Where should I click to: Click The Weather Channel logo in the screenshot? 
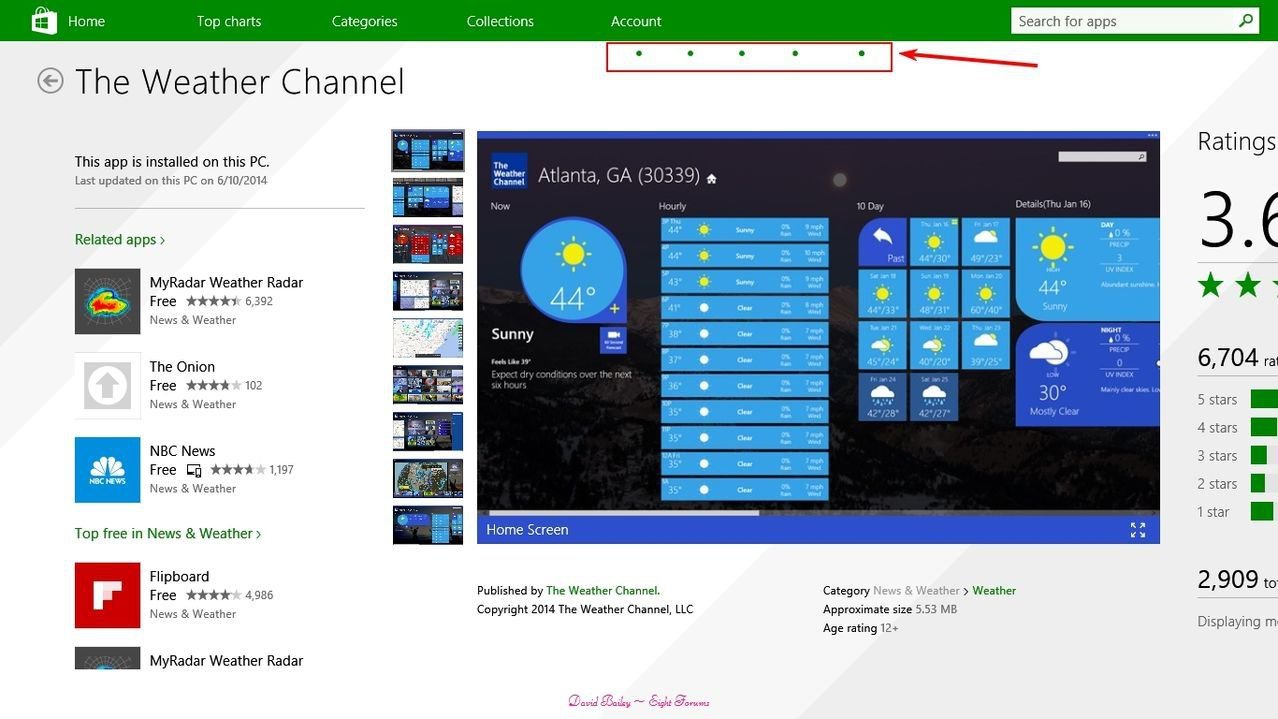point(509,171)
